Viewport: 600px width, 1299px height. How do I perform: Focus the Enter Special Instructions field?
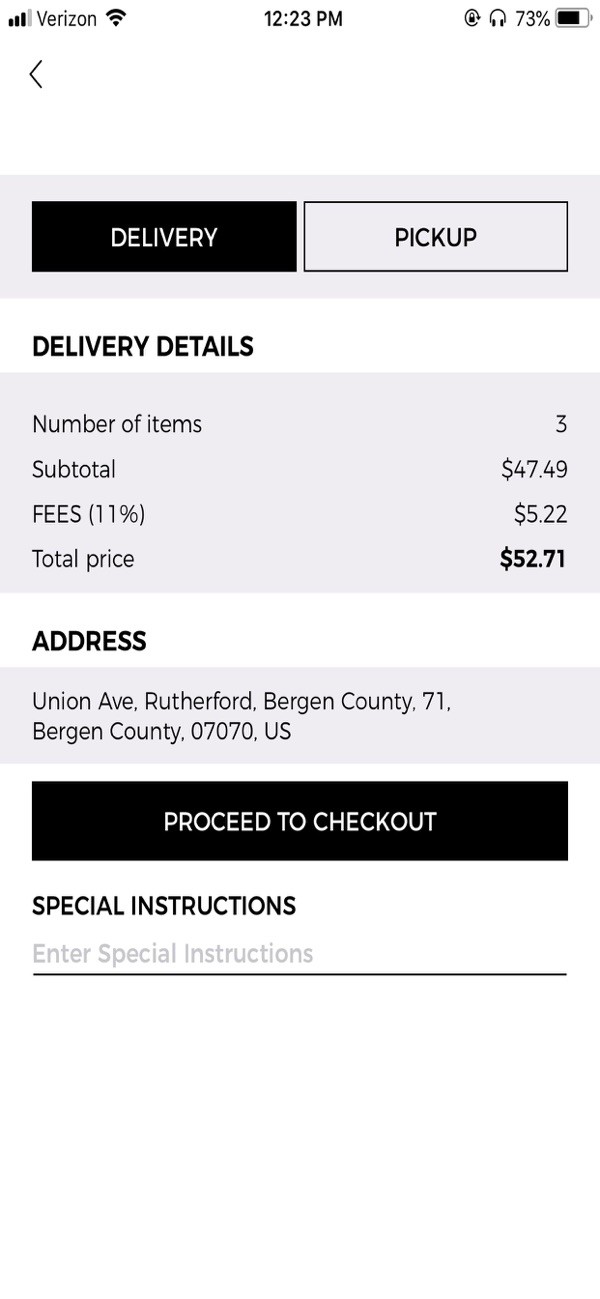click(x=298, y=954)
